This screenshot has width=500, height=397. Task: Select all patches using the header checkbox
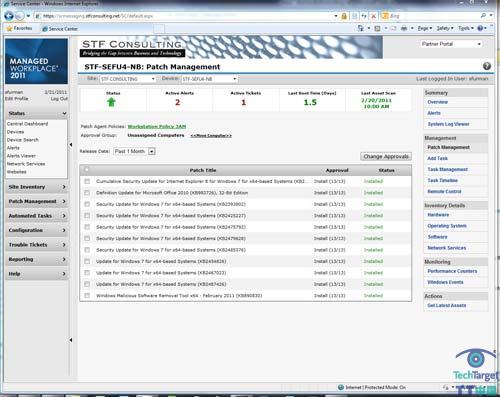pyautogui.click(x=87, y=170)
